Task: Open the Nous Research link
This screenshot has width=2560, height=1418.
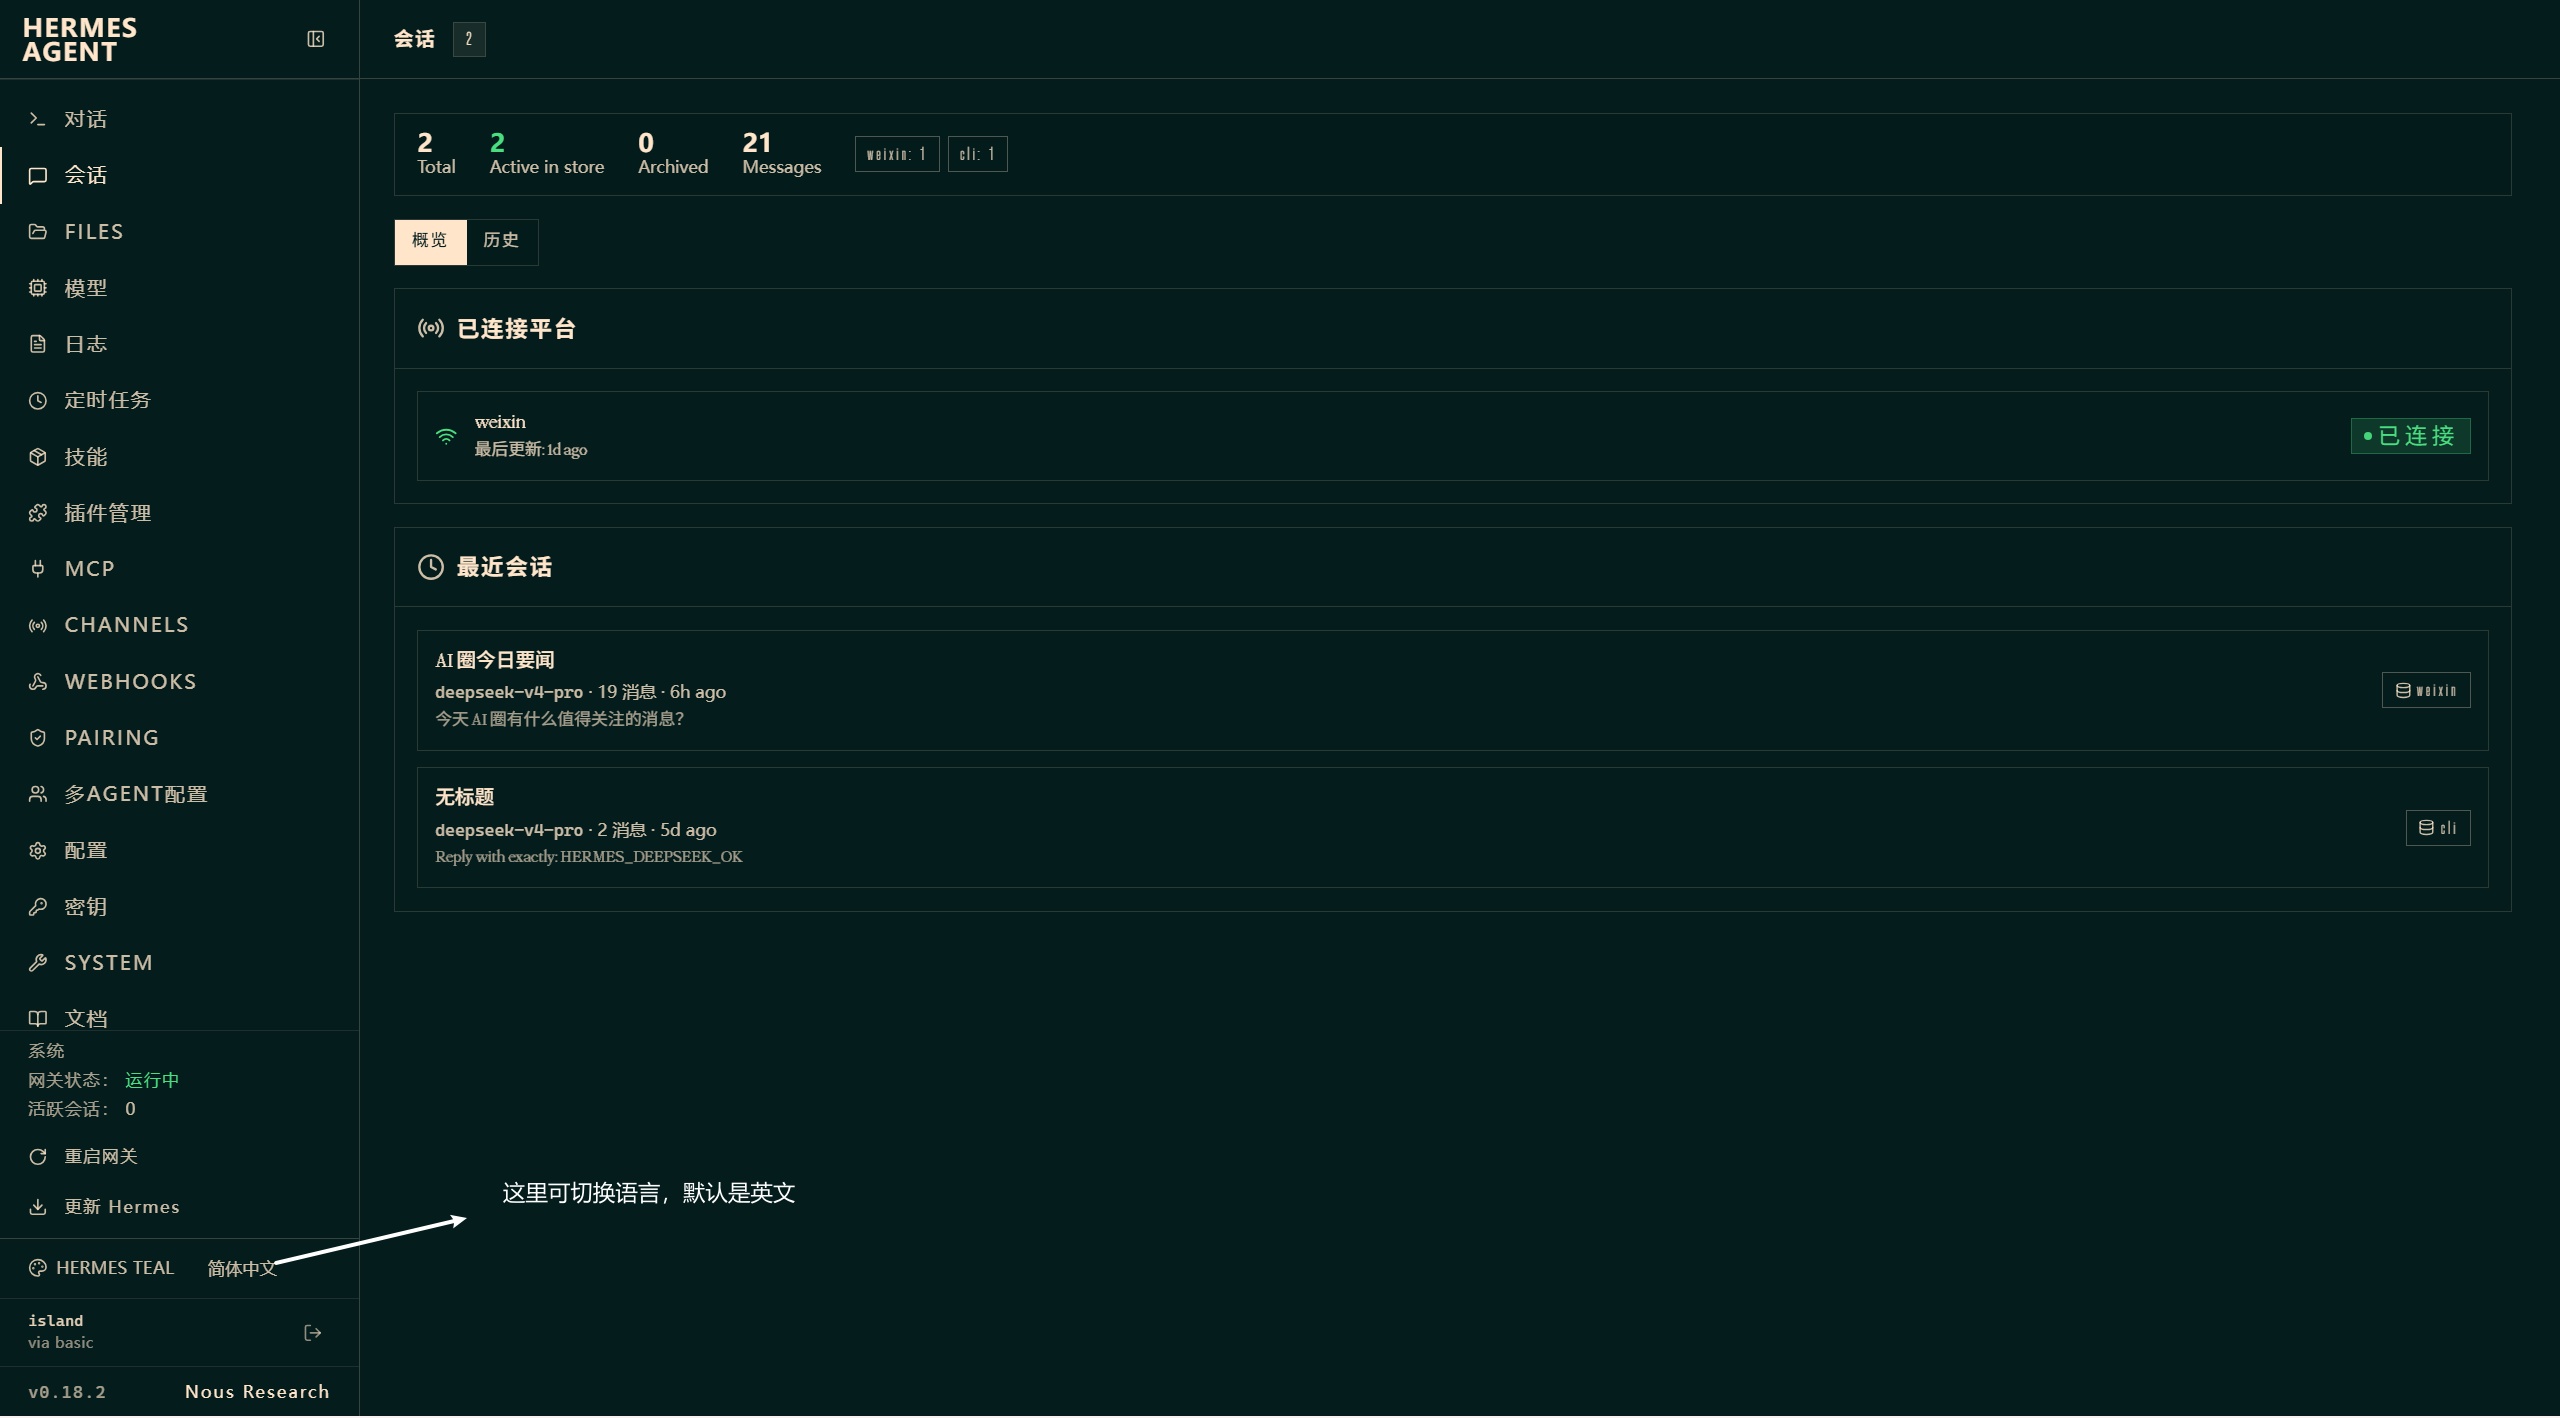Action: (x=257, y=1392)
